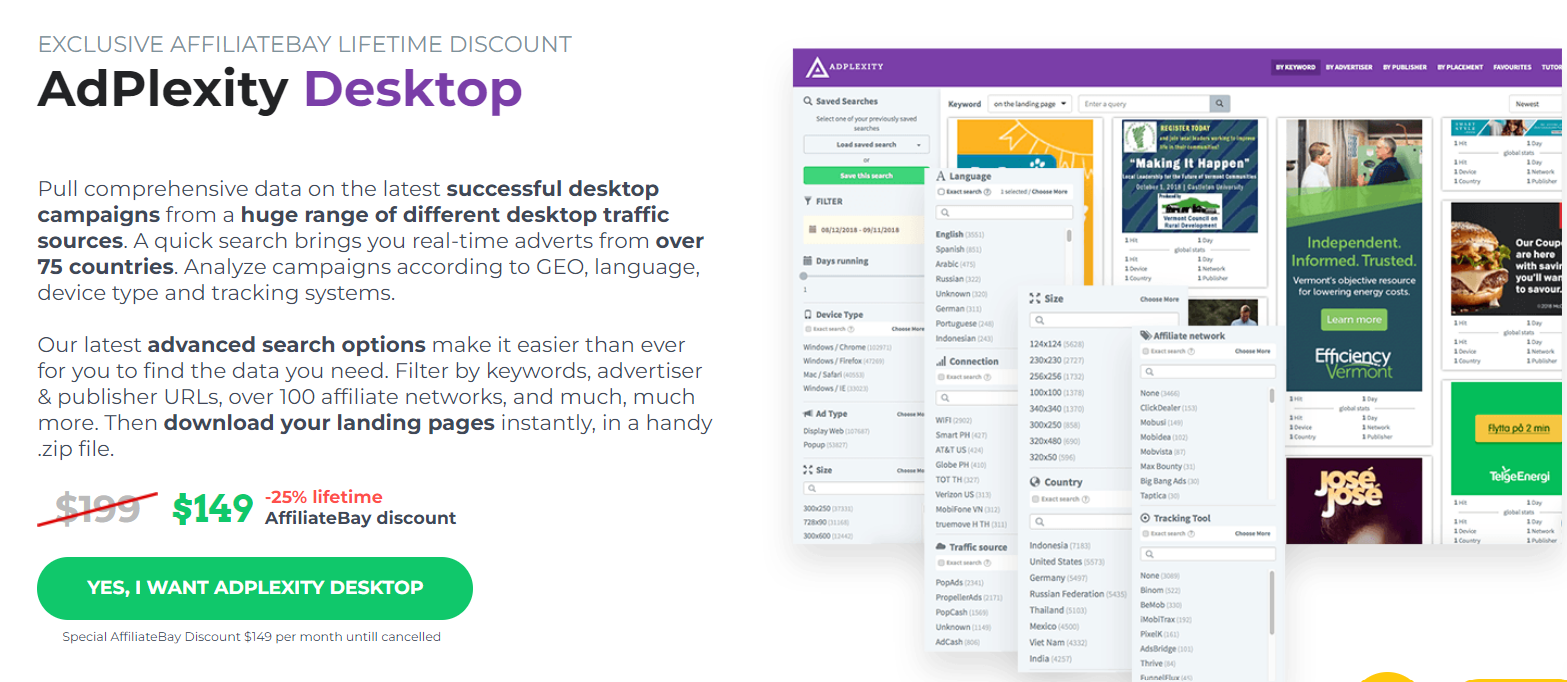Click the FILTER funnel icon
This screenshot has width=1567, height=682.
tap(808, 201)
